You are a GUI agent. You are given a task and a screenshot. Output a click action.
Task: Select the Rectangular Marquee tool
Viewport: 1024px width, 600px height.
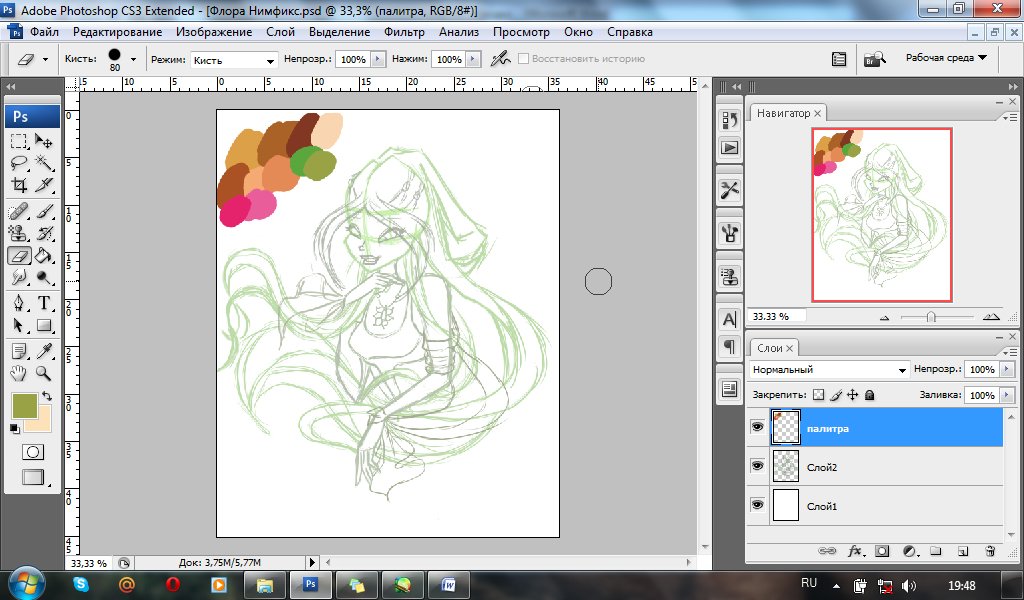pyautogui.click(x=19, y=141)
